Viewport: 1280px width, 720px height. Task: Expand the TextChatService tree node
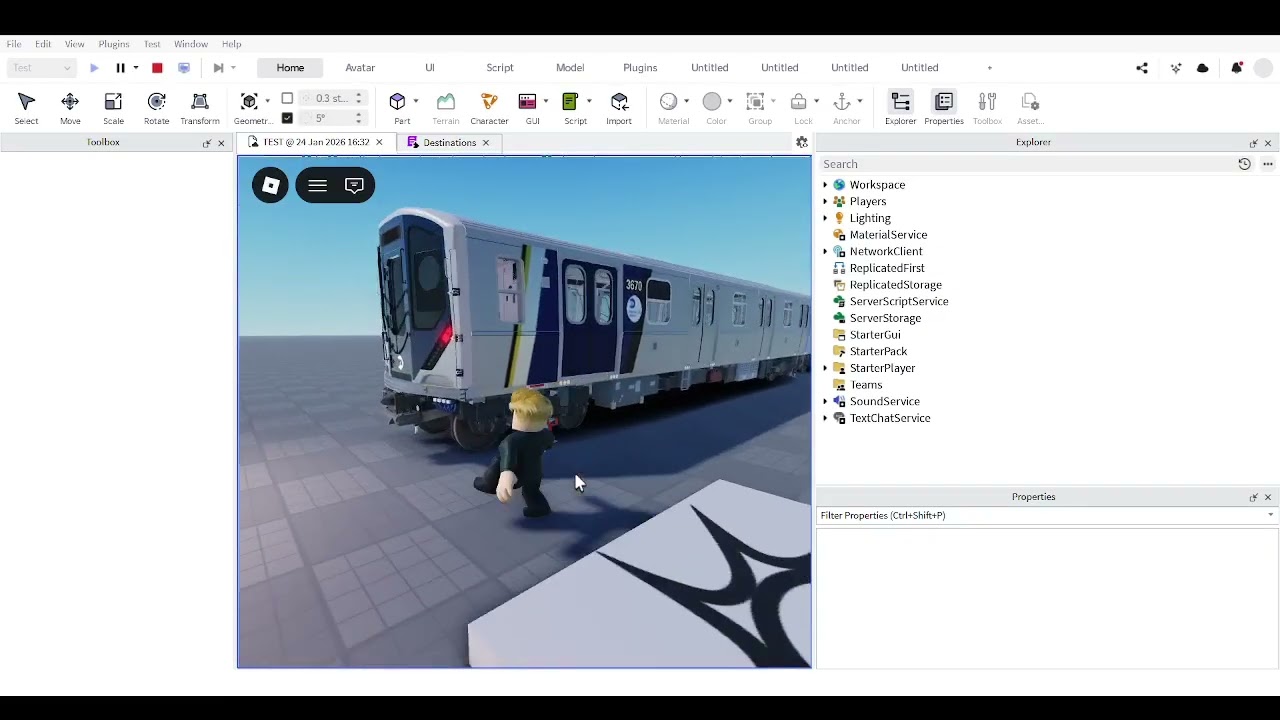point(825,418)
